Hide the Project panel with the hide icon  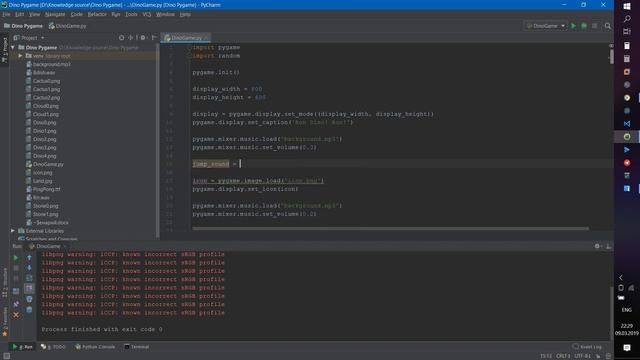pyautogui.click(x=154, y=38)
